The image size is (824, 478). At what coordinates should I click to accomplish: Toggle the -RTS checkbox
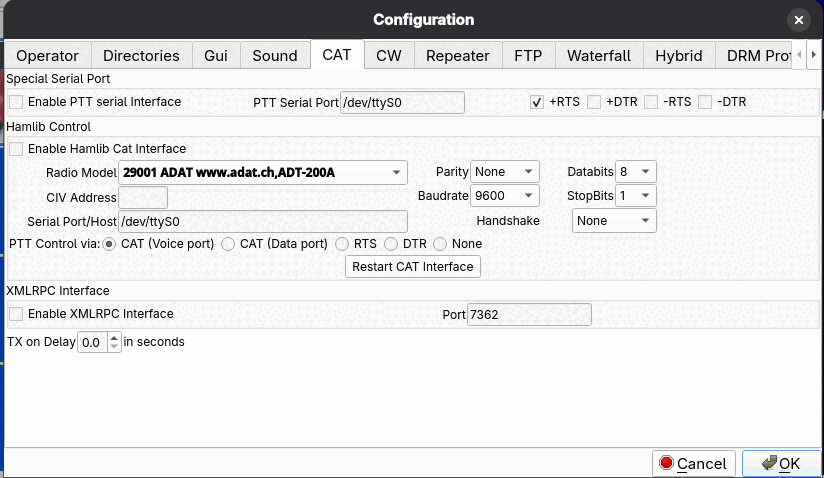[651, 102]
